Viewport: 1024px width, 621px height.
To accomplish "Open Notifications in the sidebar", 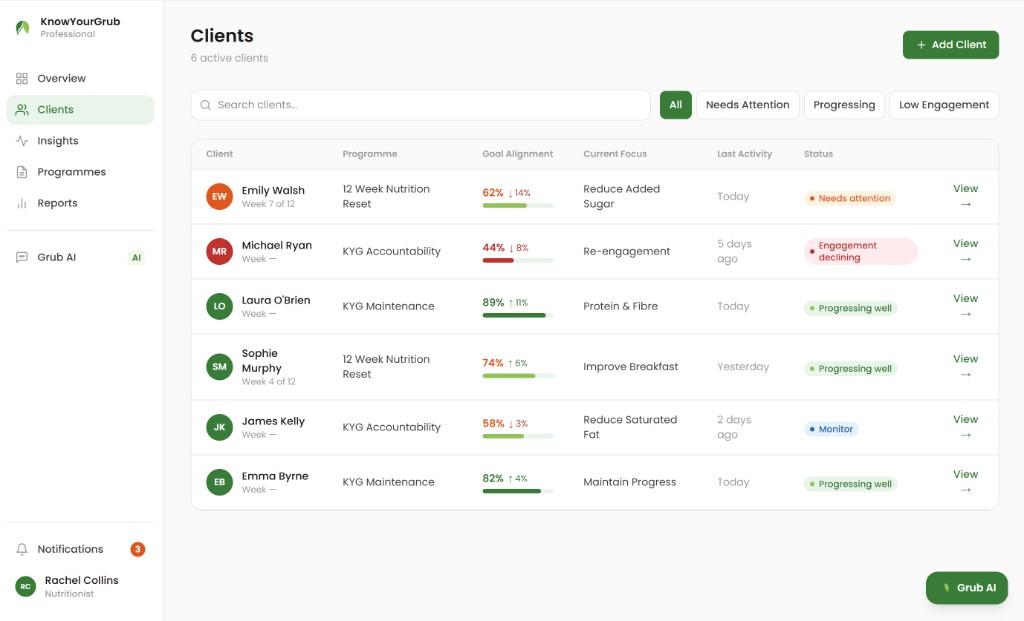I will pyautogui.click(x=80, y=549).
